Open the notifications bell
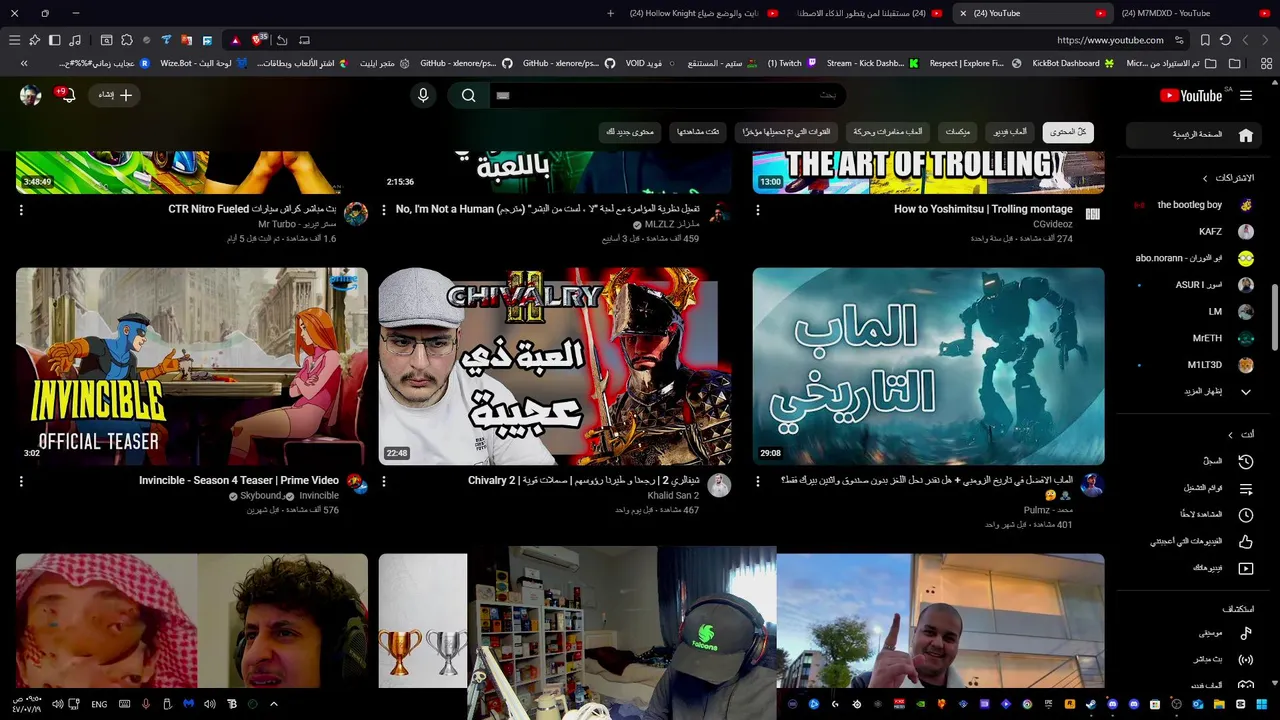 tap(67, 95)
